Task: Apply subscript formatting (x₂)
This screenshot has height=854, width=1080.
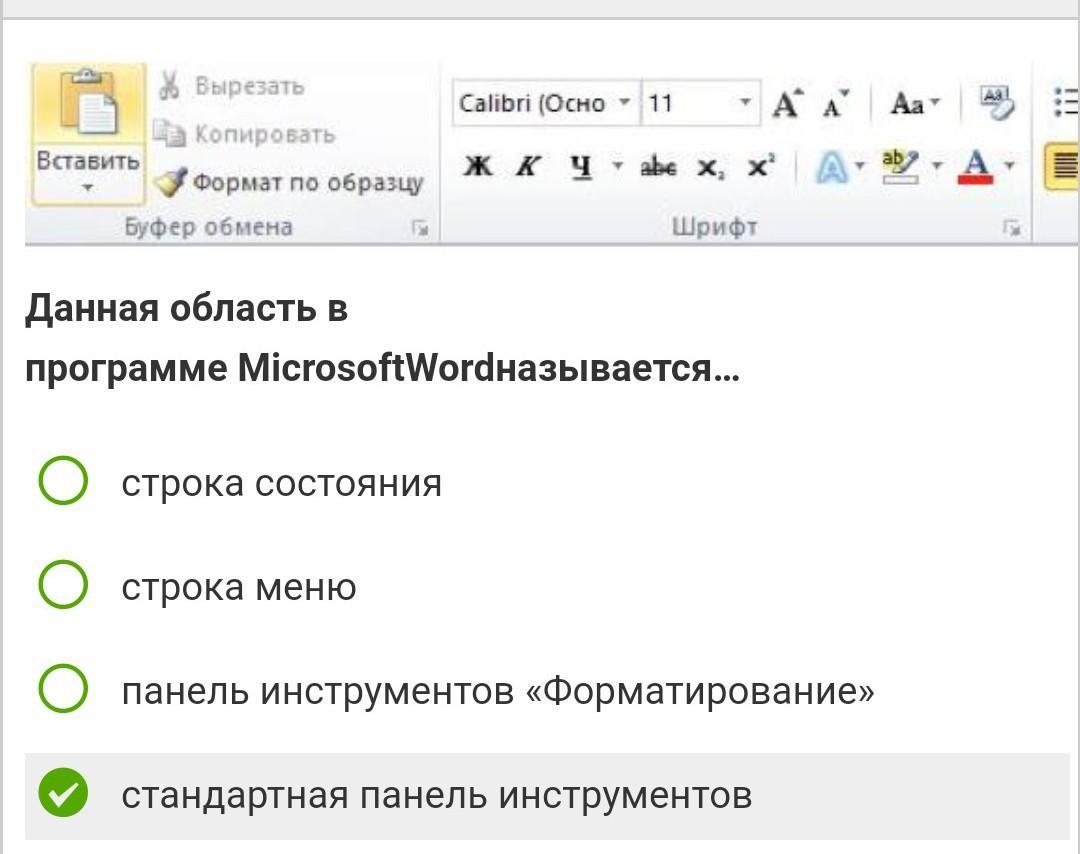Action: 709,167
